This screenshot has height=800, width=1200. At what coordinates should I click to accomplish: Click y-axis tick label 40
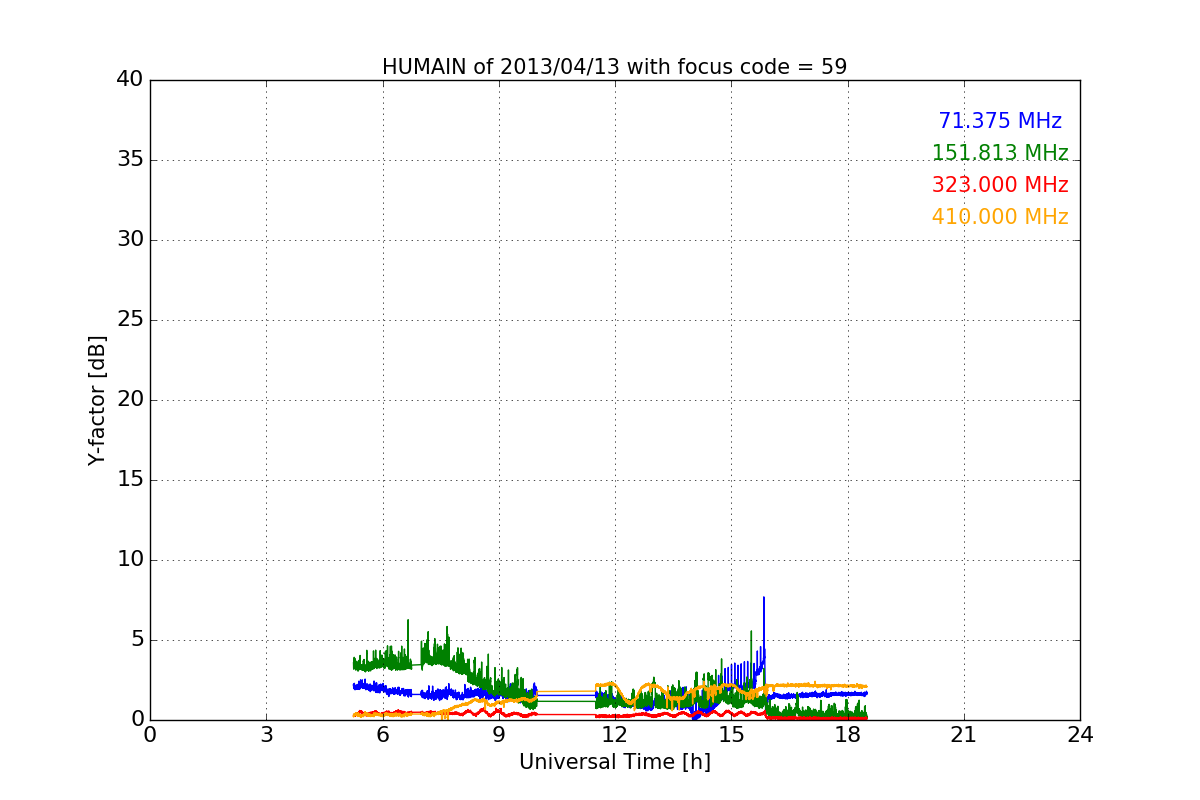pyautogui.click(x=130, y=80)
